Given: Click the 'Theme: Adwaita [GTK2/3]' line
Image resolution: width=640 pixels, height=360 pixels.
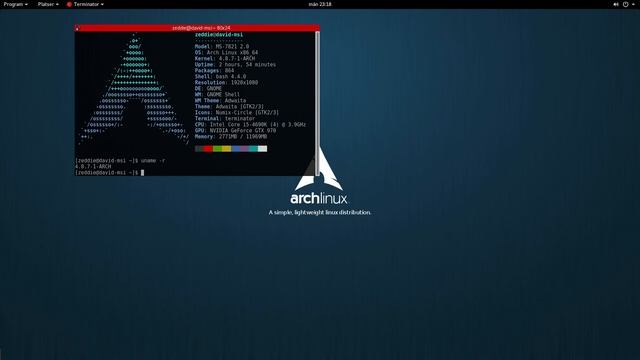Looking at the screenshot, I should point(229,107).
